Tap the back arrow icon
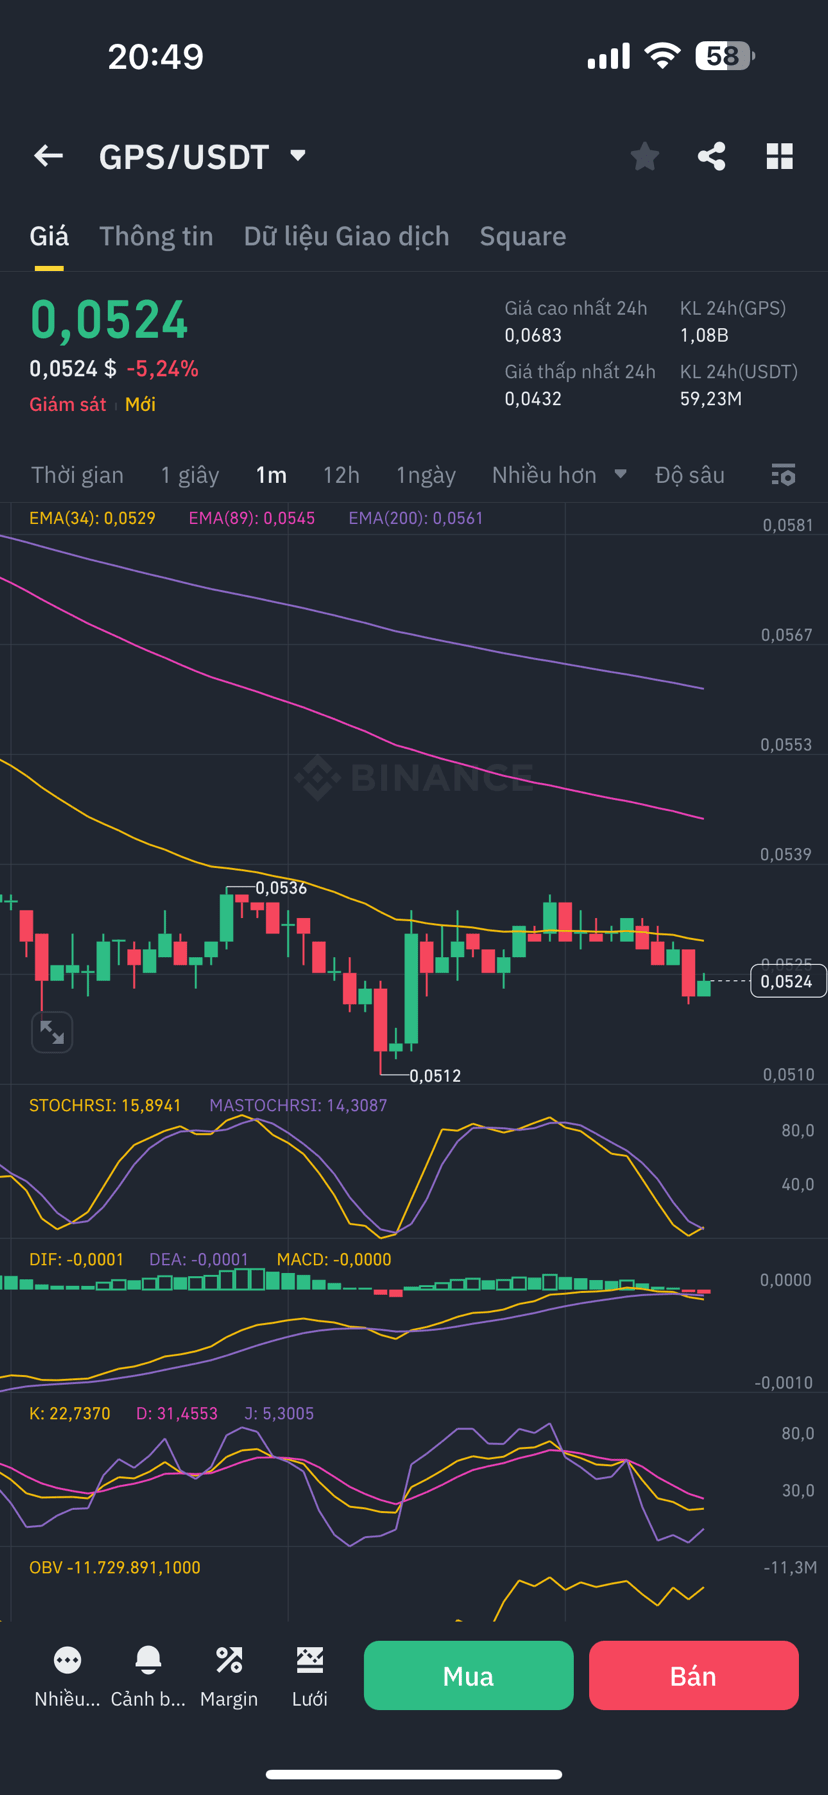828x1795 pixels. 48,156
